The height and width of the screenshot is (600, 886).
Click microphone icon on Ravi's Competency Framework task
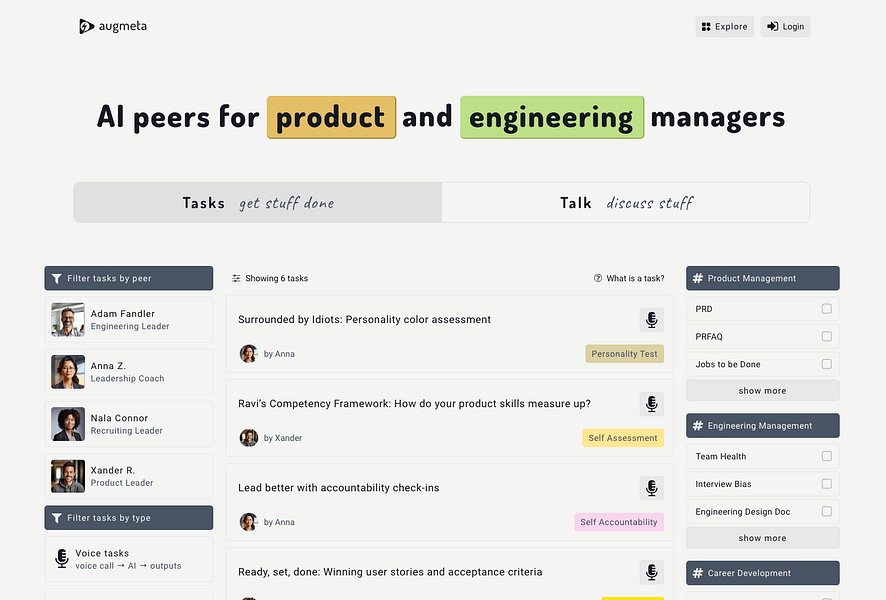tap(651, 404)
